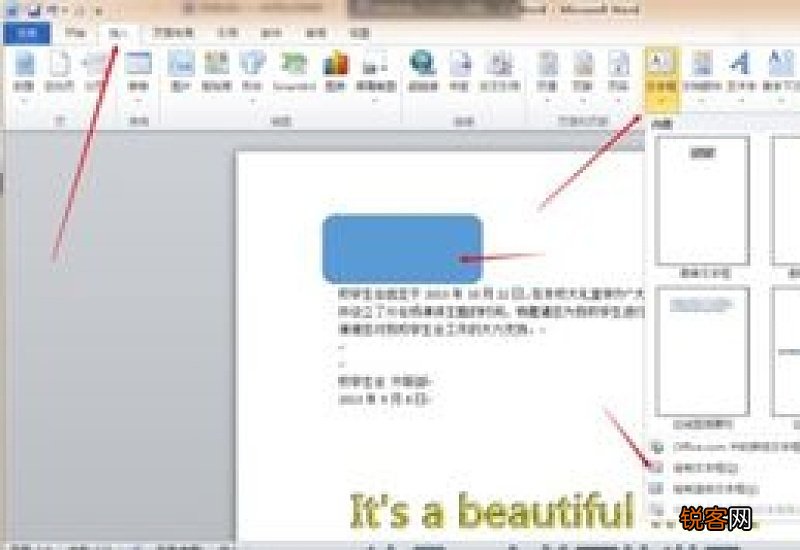Click the "It's a beautiful" WordArt text
The height and width of the screenshot is (550, 800).
click(x=492, y=510)
